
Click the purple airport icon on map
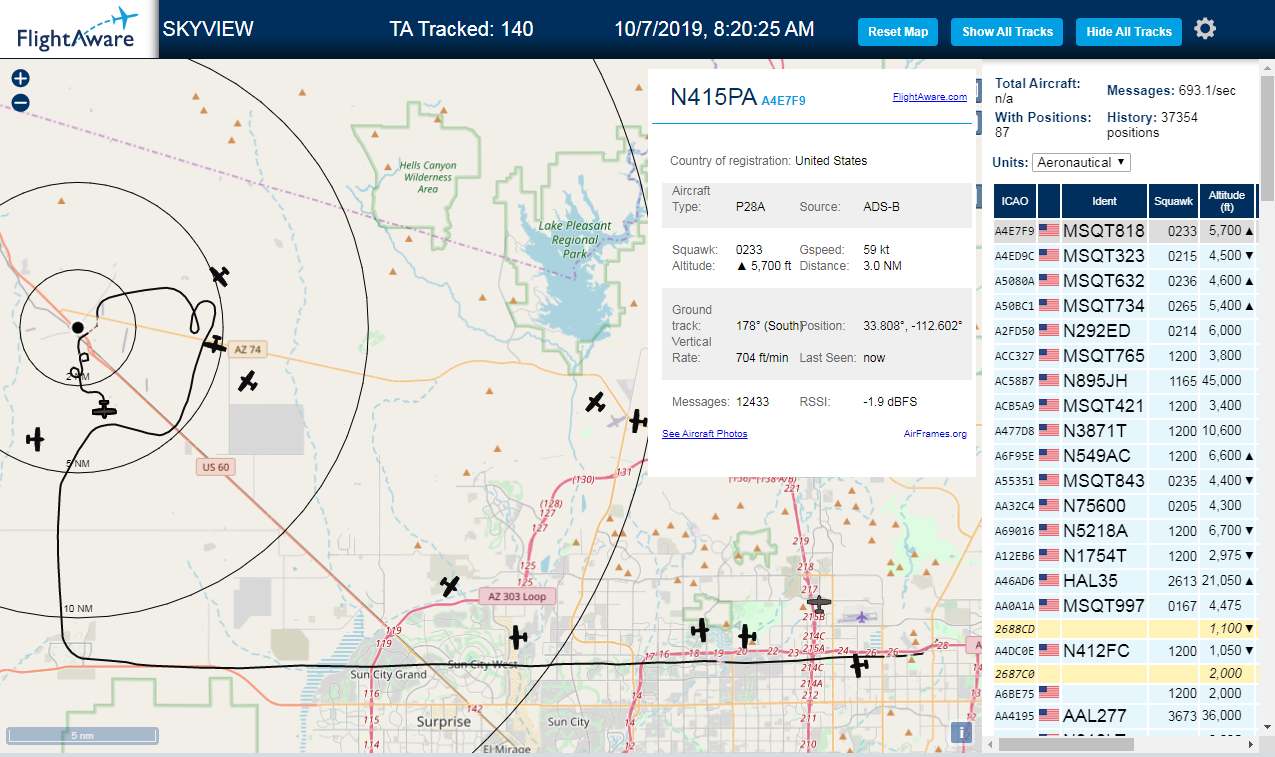pos(861,616)
